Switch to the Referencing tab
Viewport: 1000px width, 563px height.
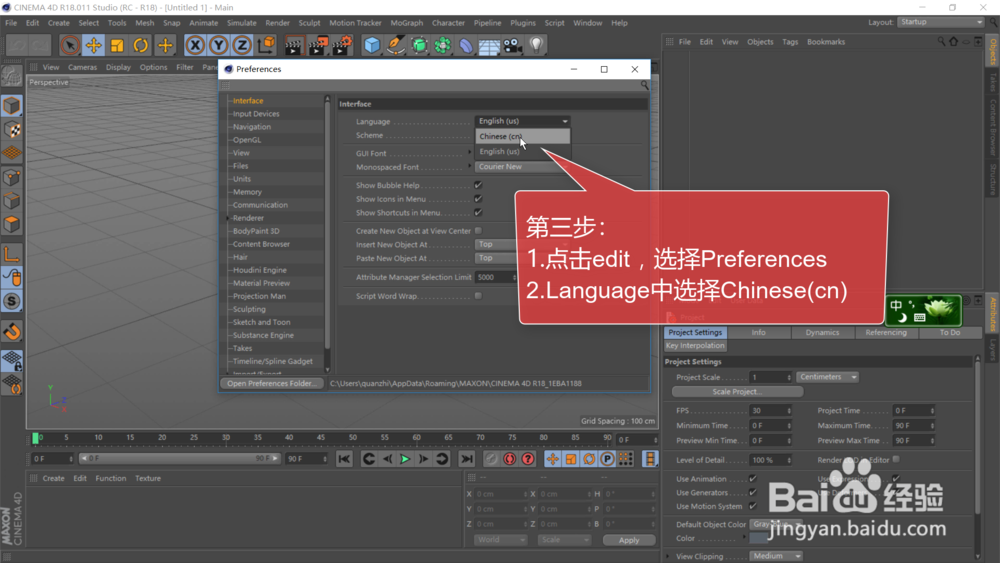[x=886, y=332]
